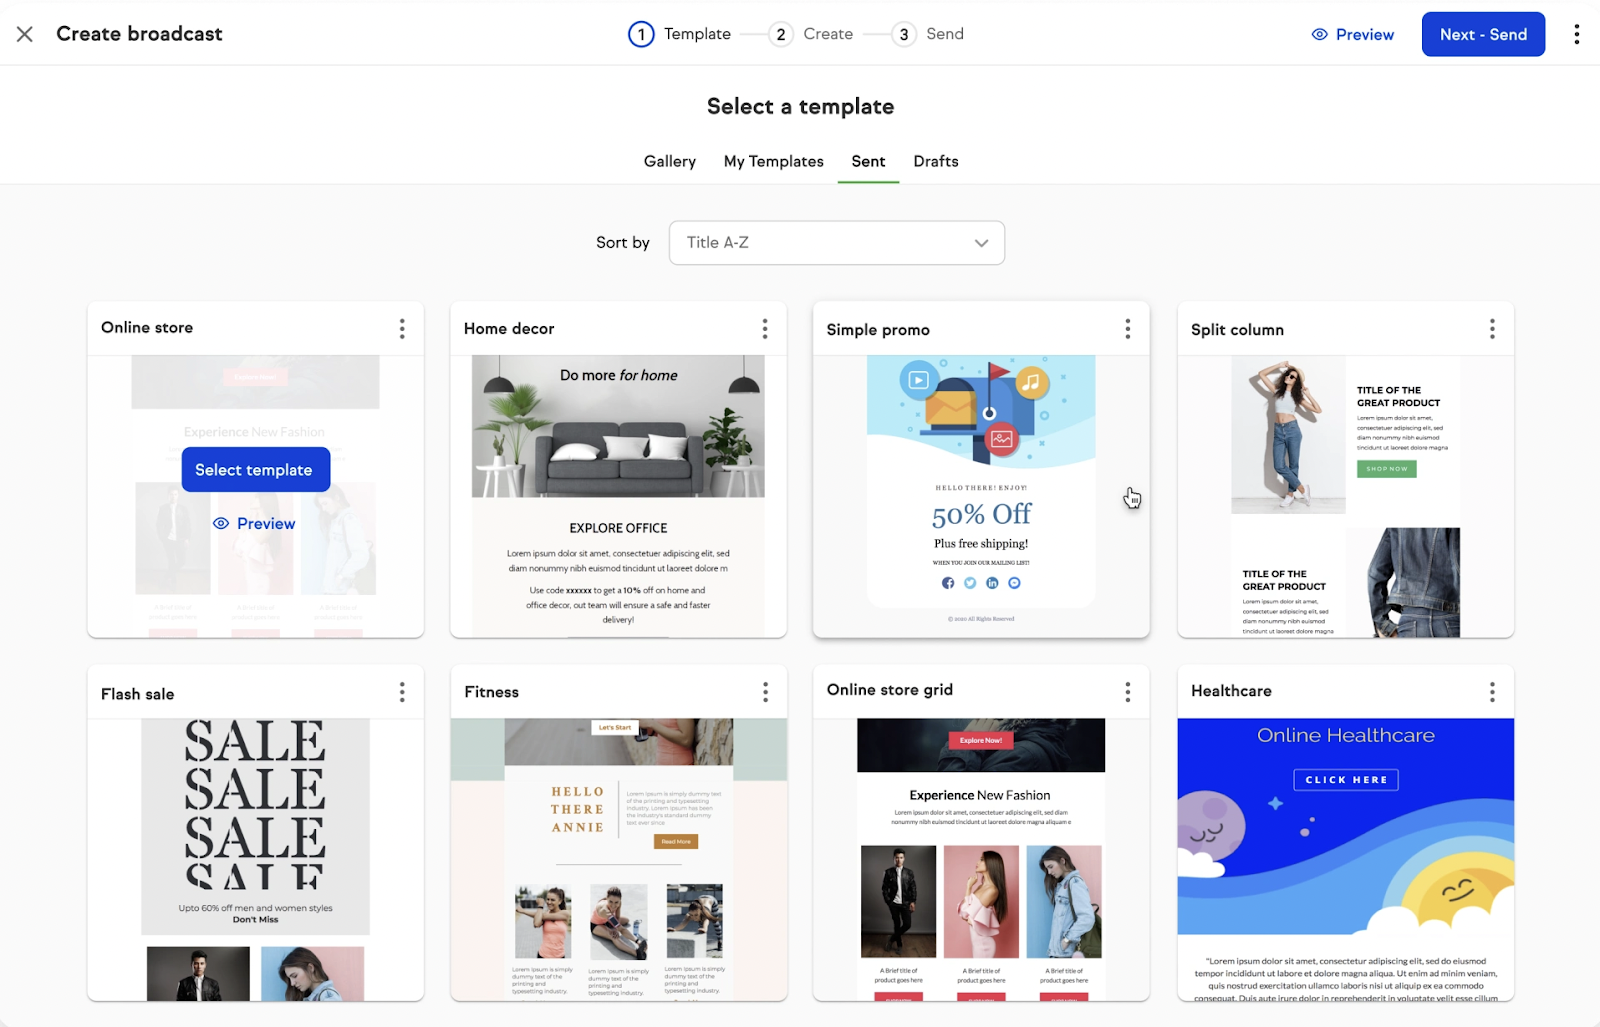Image resolution: width=1600 pixels, height=1027 pixels.
Task: Select the Home decor template thumbnail
Action: click(618, 496)
